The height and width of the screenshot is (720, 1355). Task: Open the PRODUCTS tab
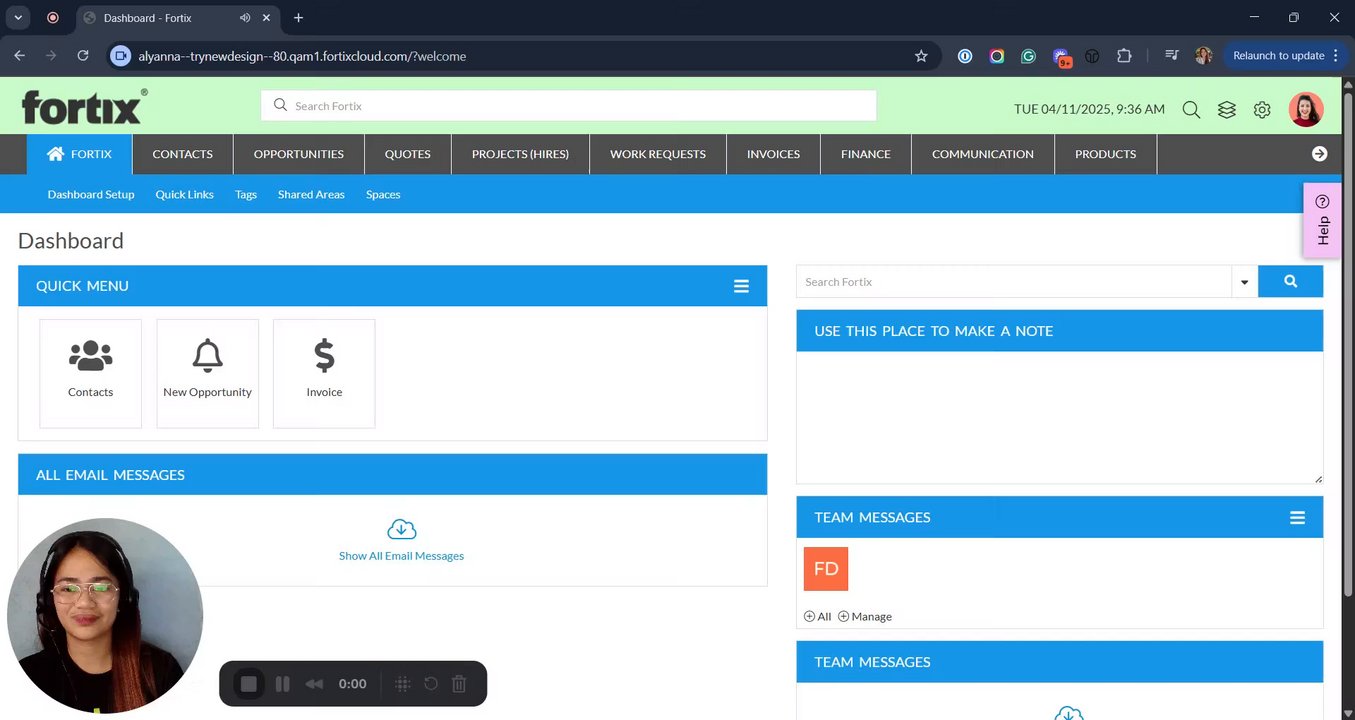point(1106,154)
